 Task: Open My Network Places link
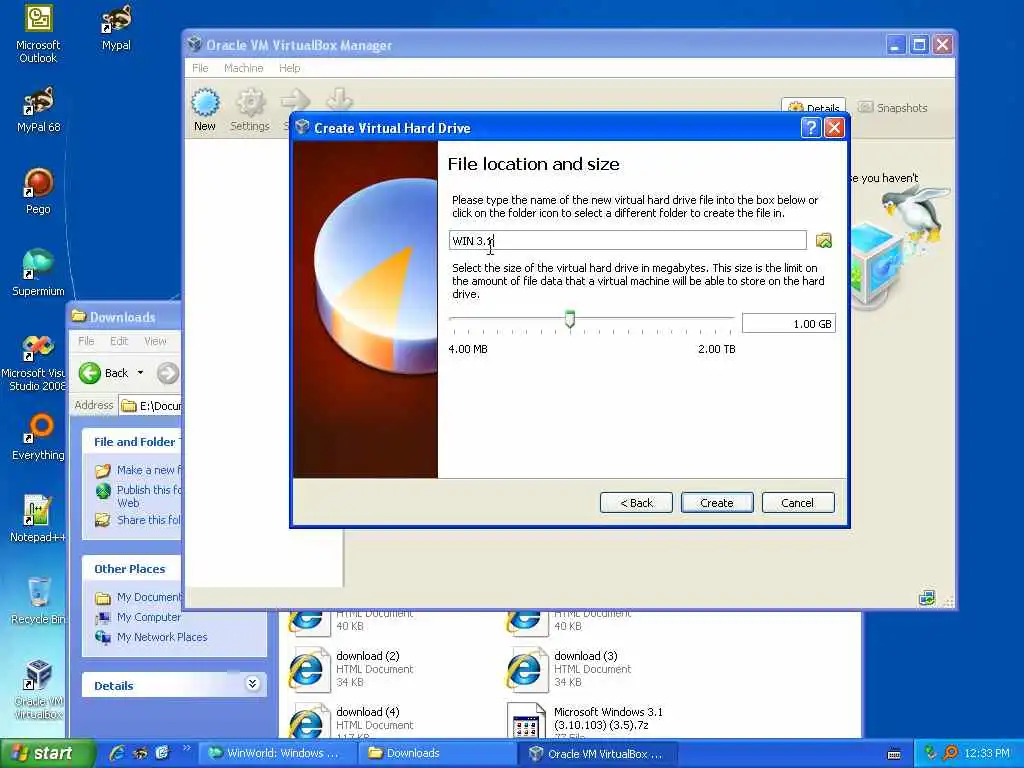[162, 637]
